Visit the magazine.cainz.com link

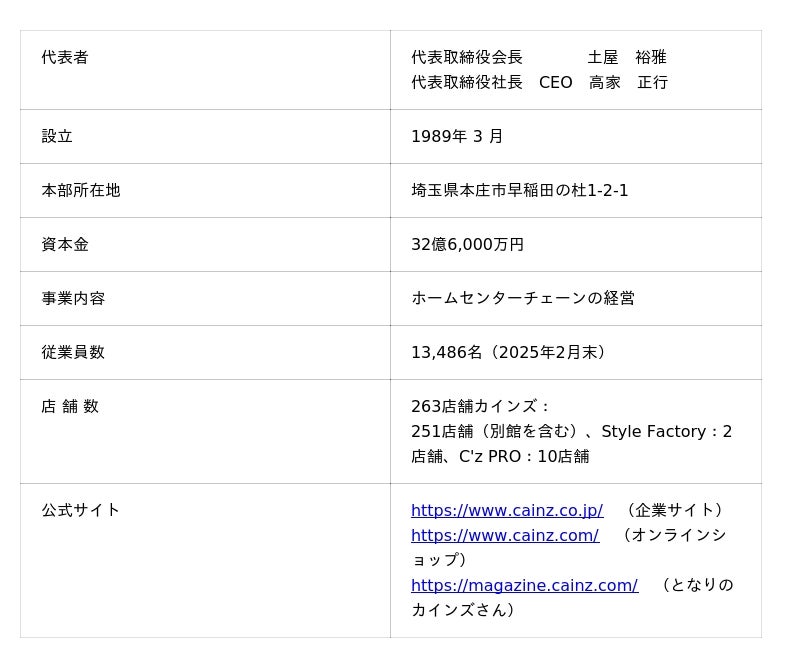524,585
